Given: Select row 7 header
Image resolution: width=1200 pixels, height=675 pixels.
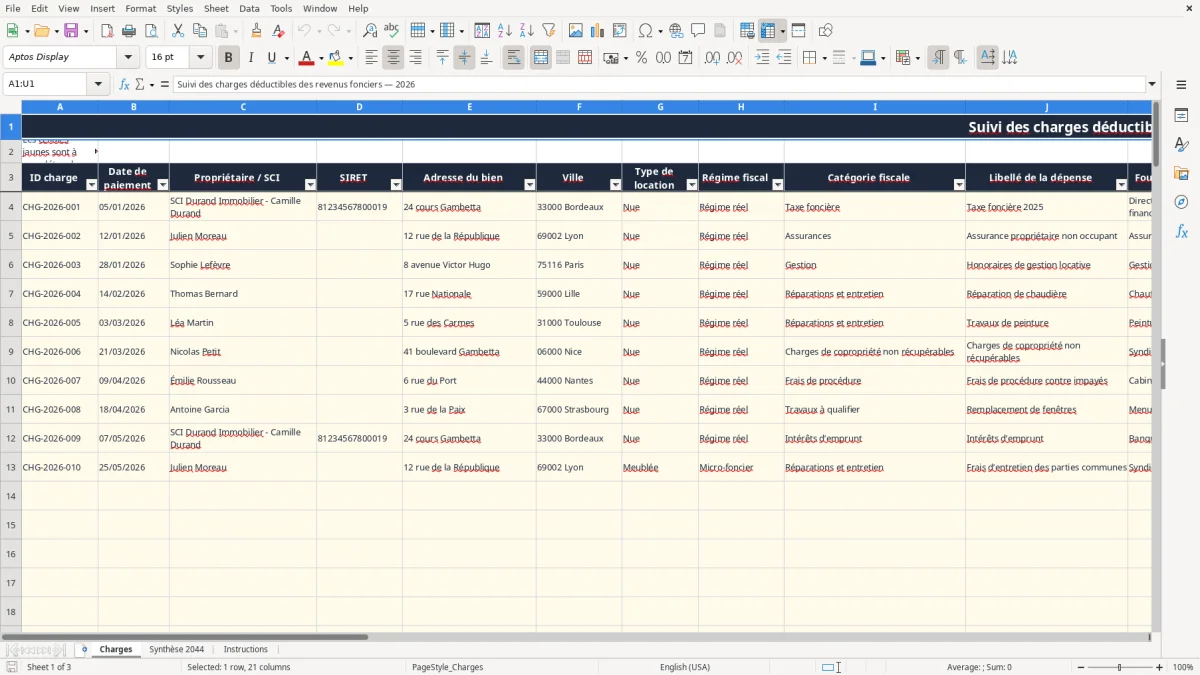Looking at the screenshot, I should click(x=11, y=294).
